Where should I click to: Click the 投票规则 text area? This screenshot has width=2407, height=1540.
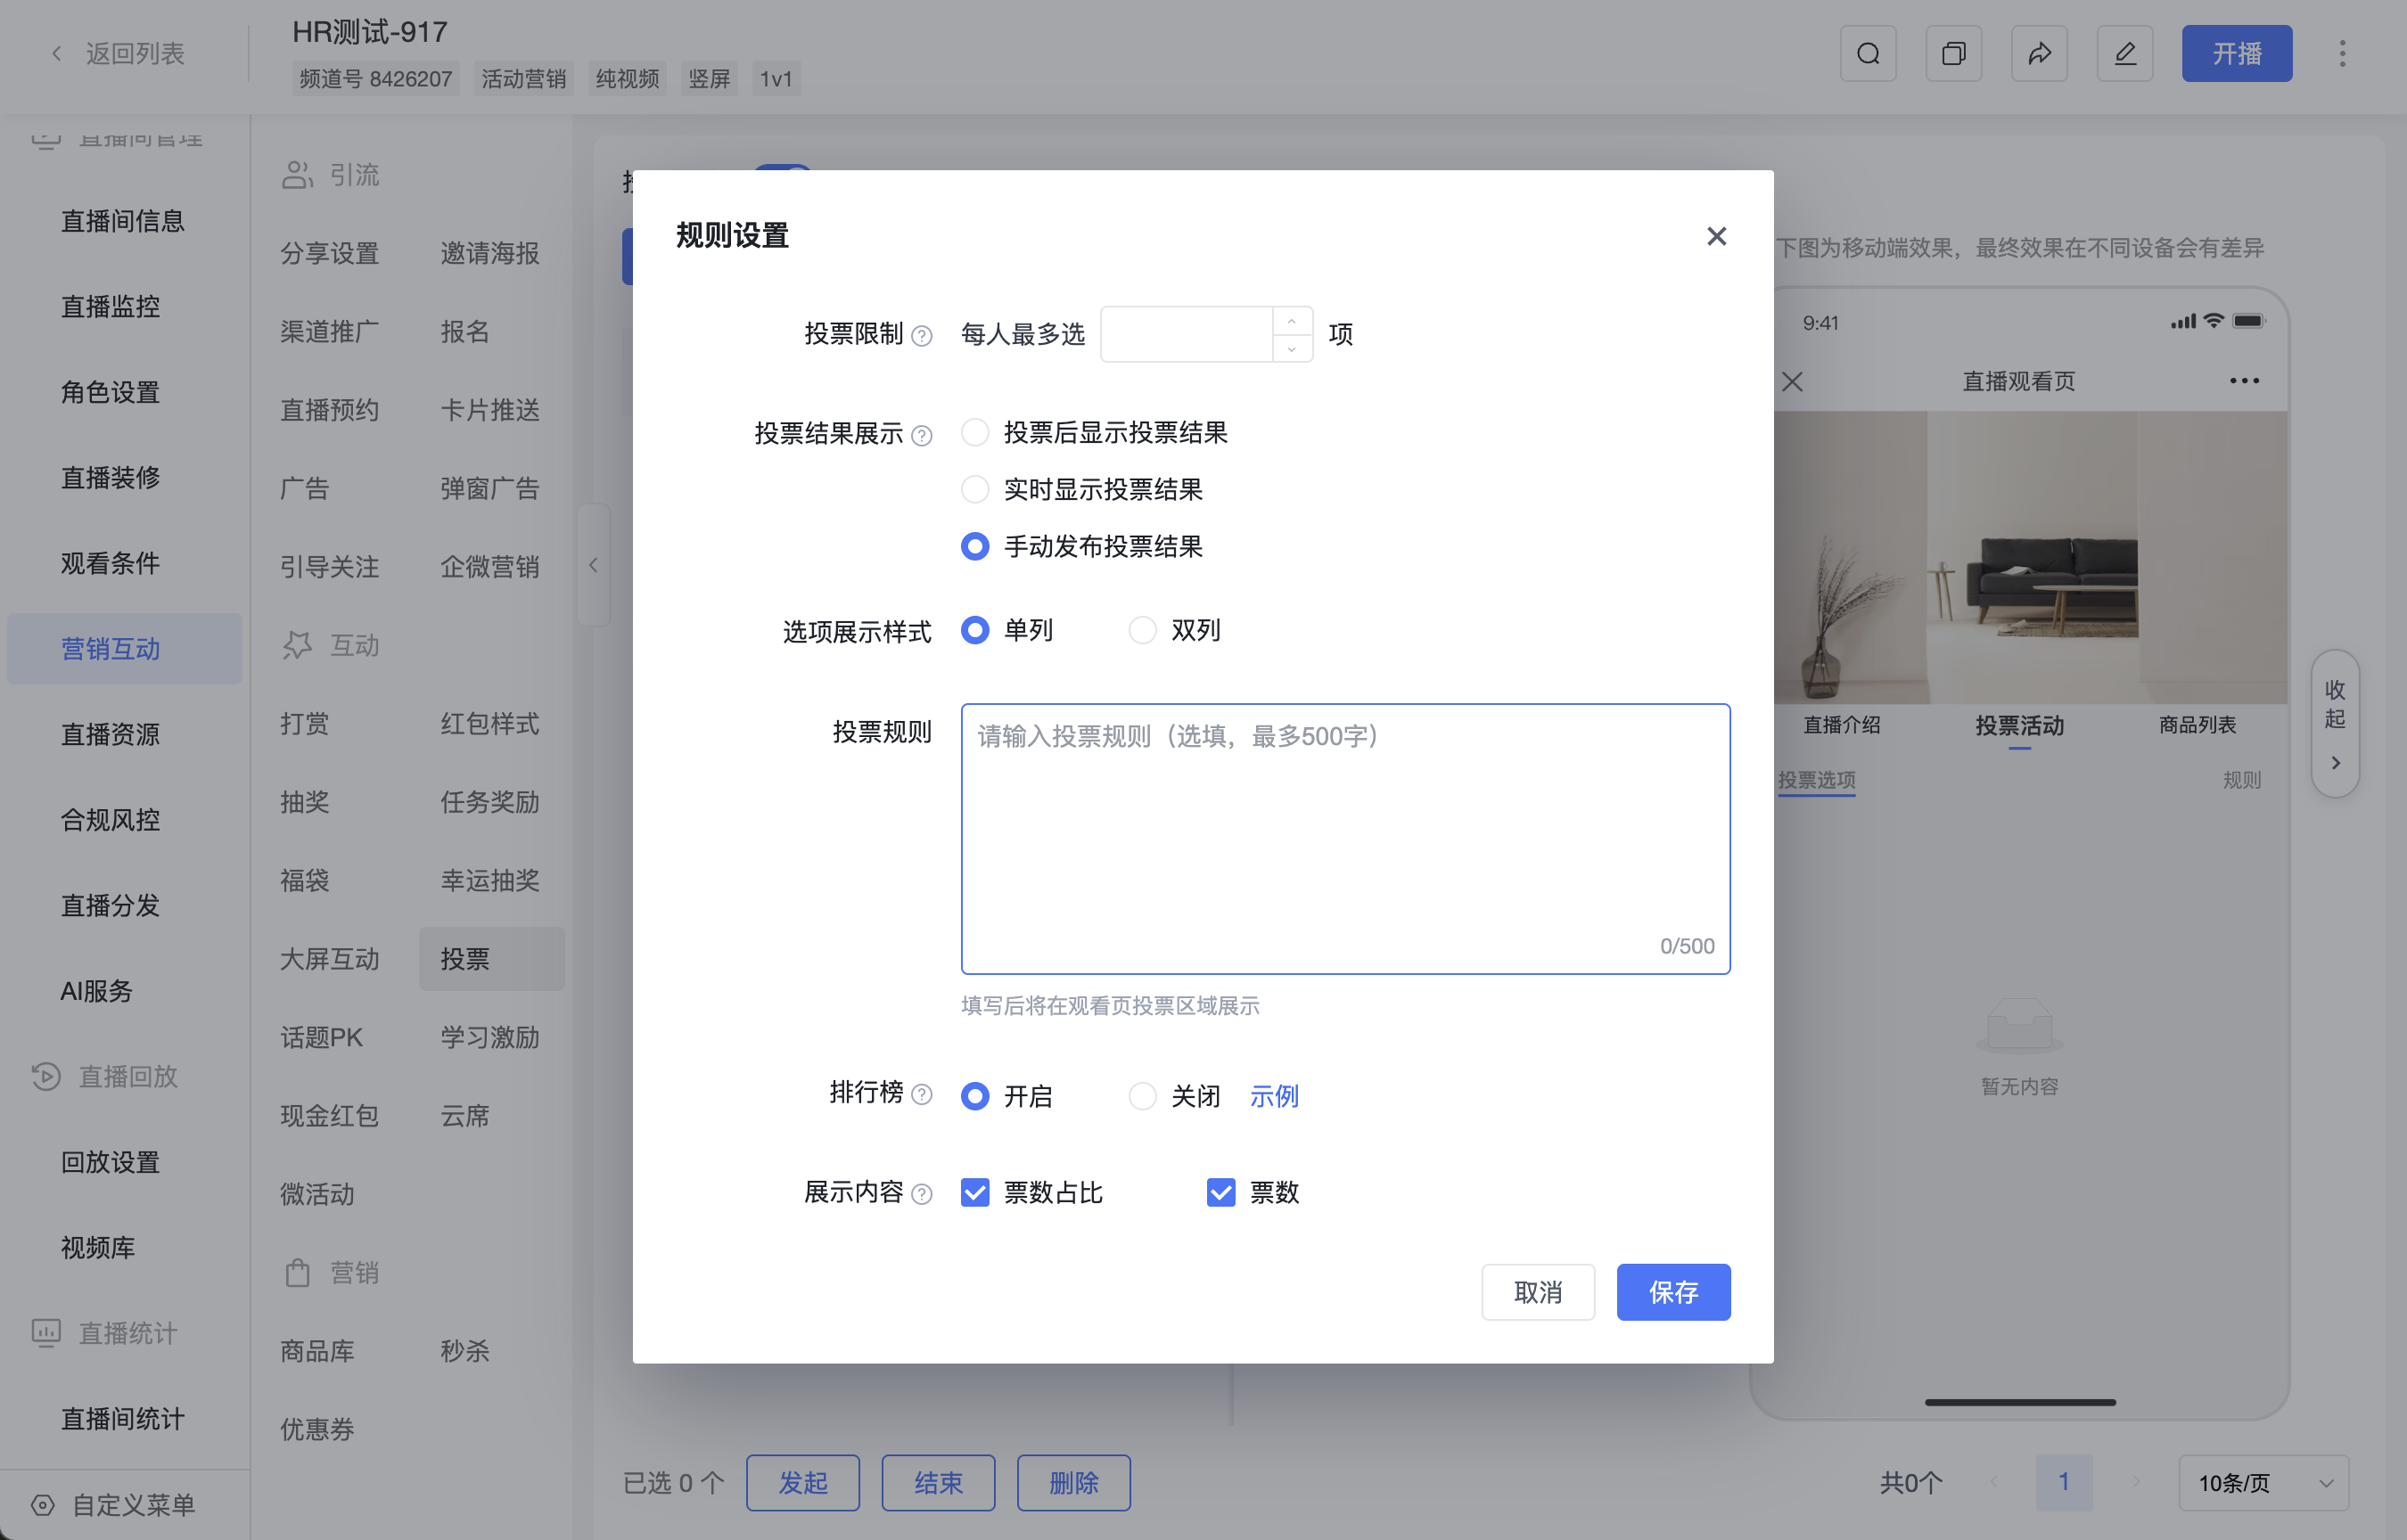(1345, 838)
